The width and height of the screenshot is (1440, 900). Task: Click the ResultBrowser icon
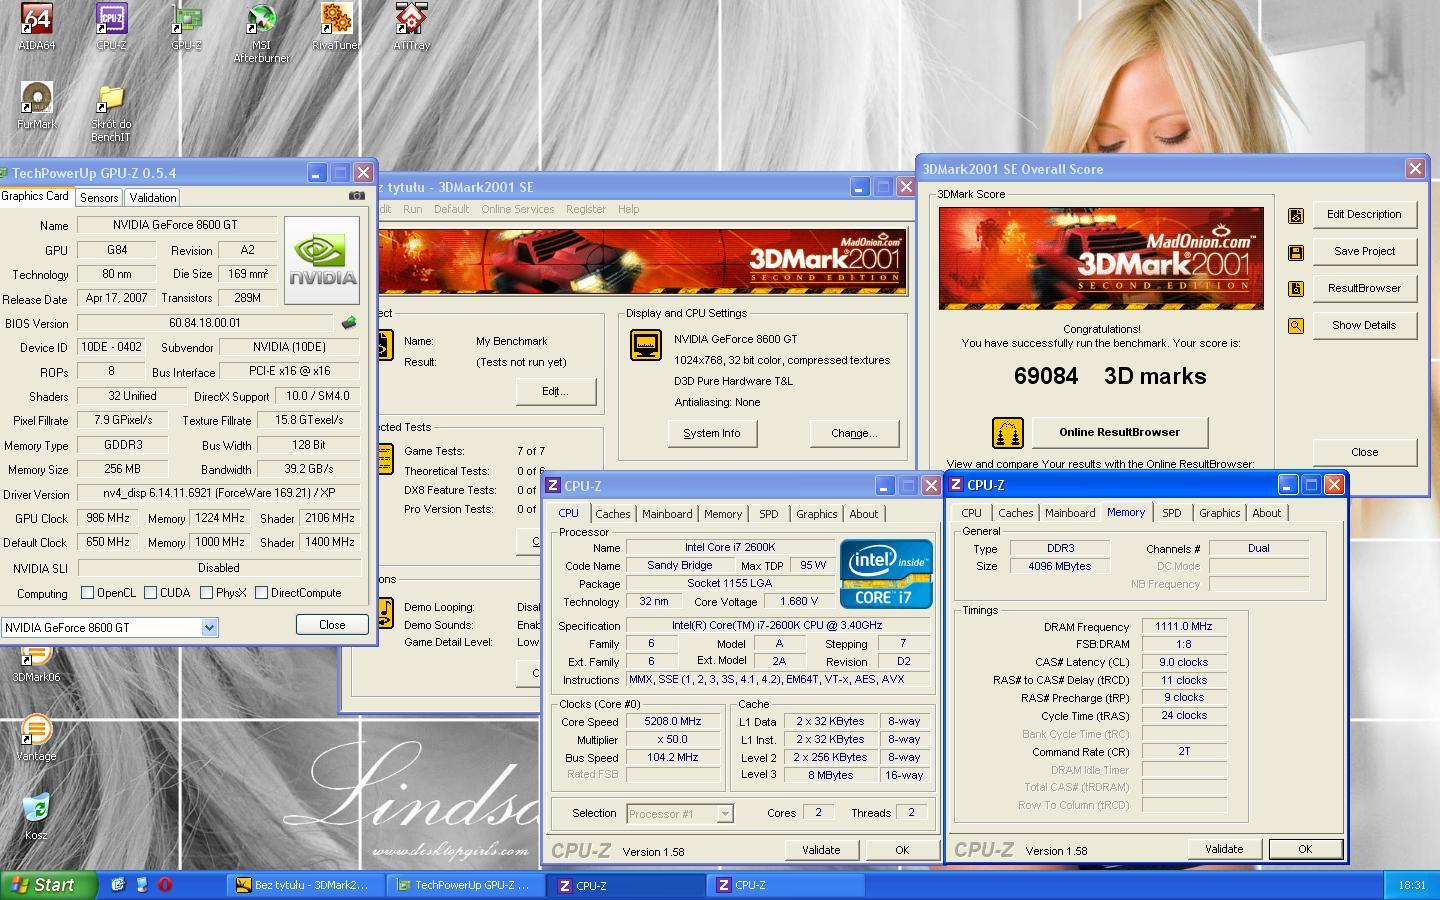1296,289
